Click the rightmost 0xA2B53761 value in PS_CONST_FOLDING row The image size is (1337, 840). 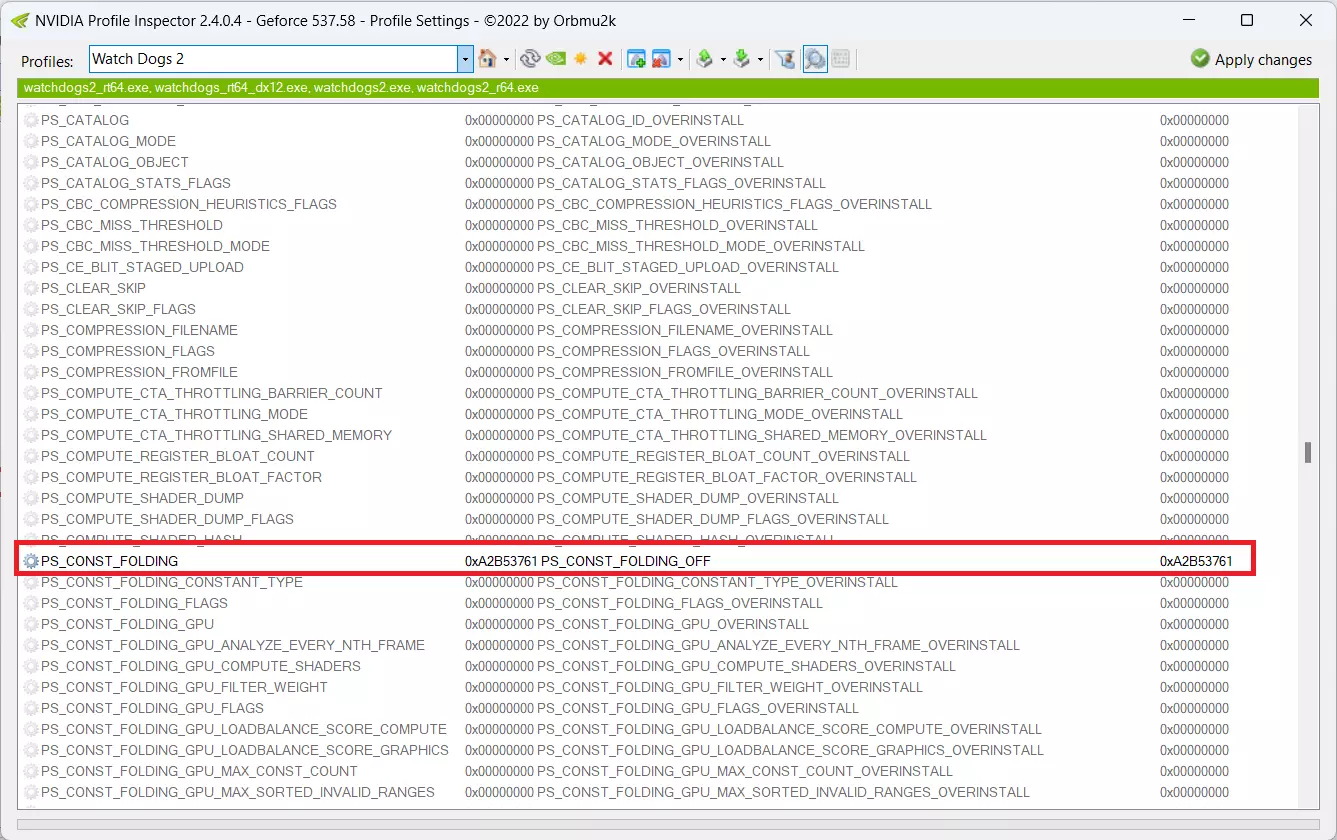coord(1196,561)
